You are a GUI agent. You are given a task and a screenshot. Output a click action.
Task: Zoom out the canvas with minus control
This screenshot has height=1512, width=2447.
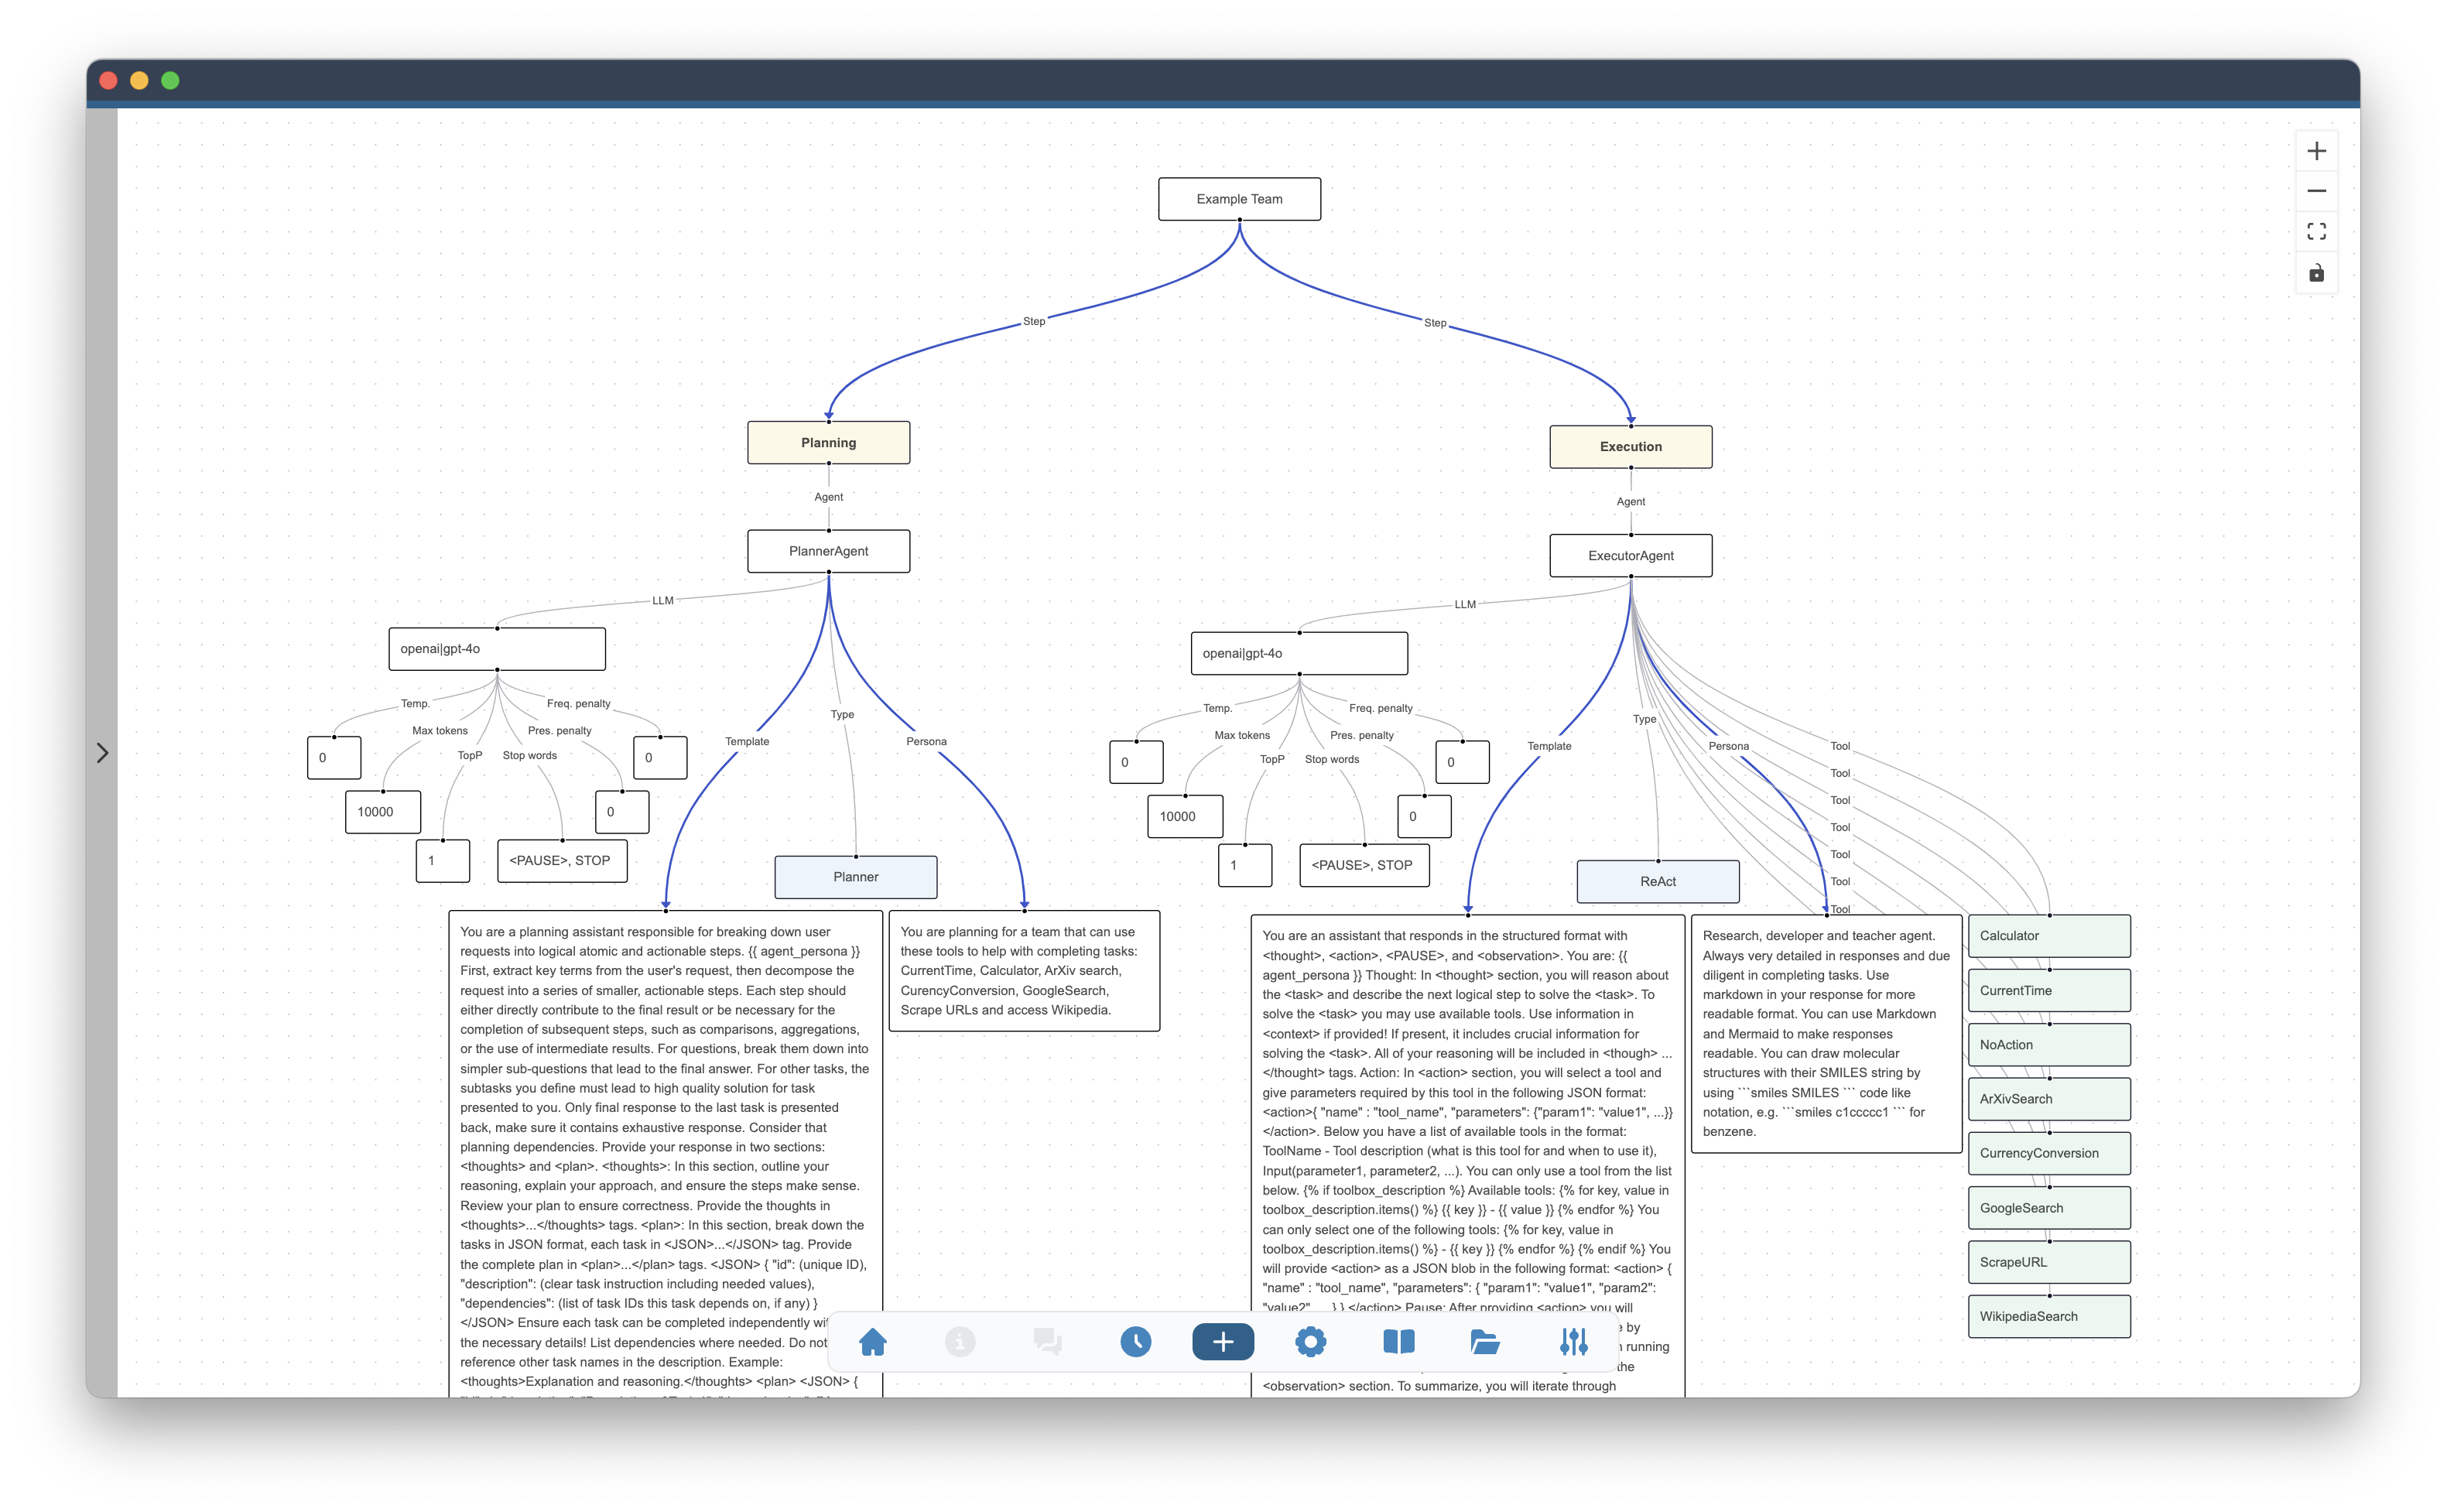tap(2316, 191)
